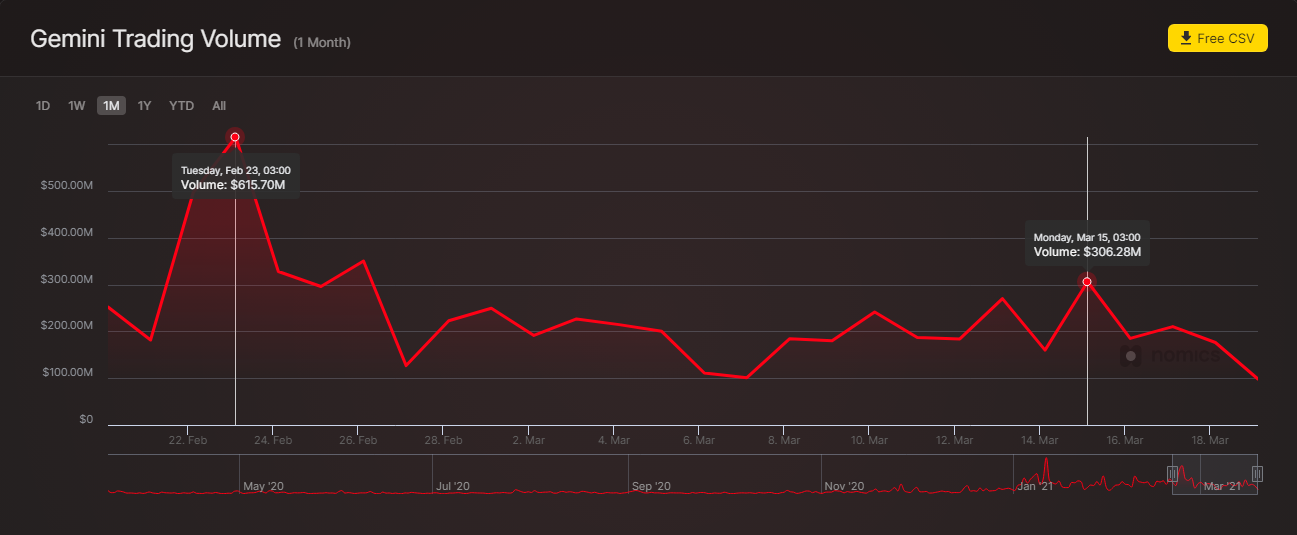Image resolution: width=1297 pixels, height=535 pixels.
Task: Click the Nov '20 navigator label
Action: [844, 486]
